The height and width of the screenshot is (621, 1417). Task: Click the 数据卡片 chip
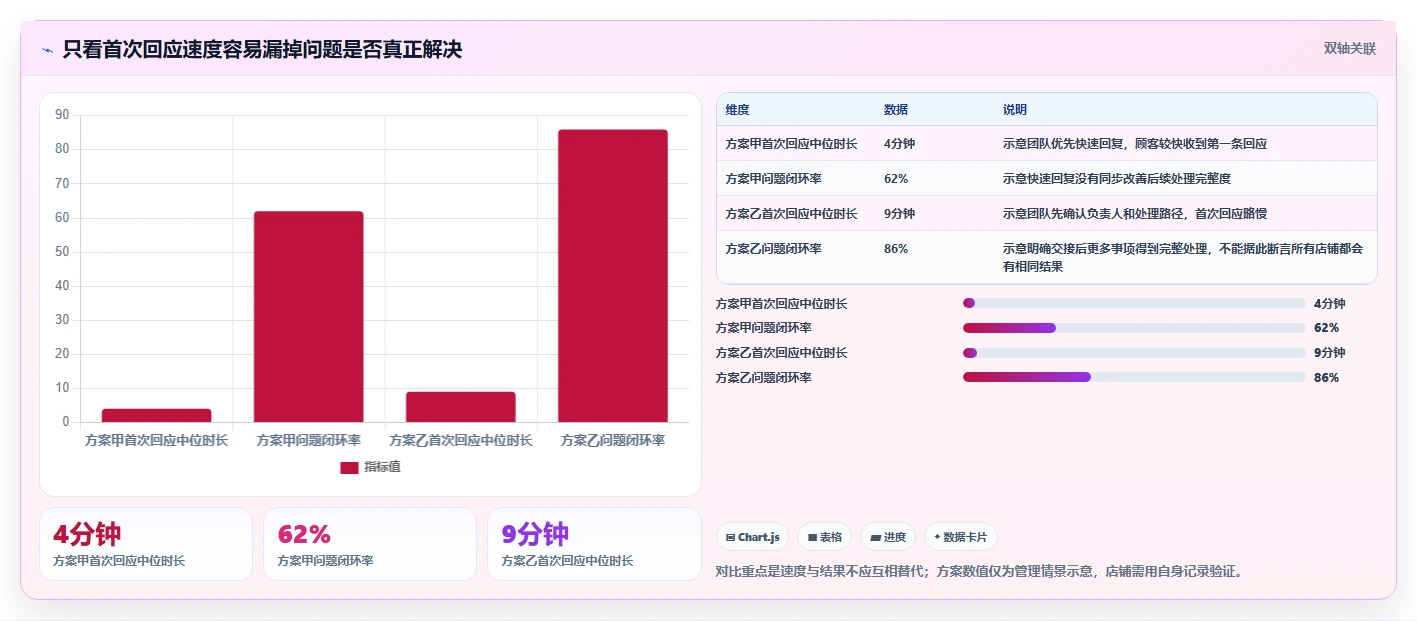pyautogui.click(x=960, y=537)
